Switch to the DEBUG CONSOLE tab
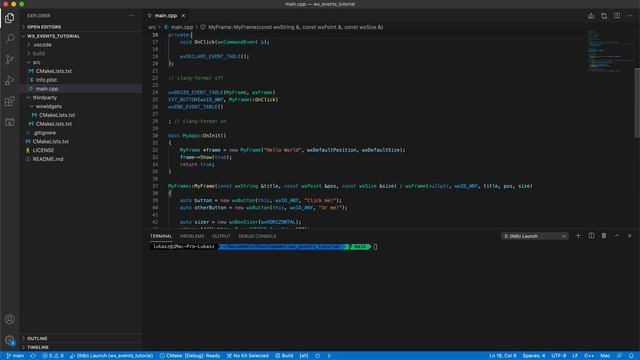The image size is (640, 360). pos(257,236)
